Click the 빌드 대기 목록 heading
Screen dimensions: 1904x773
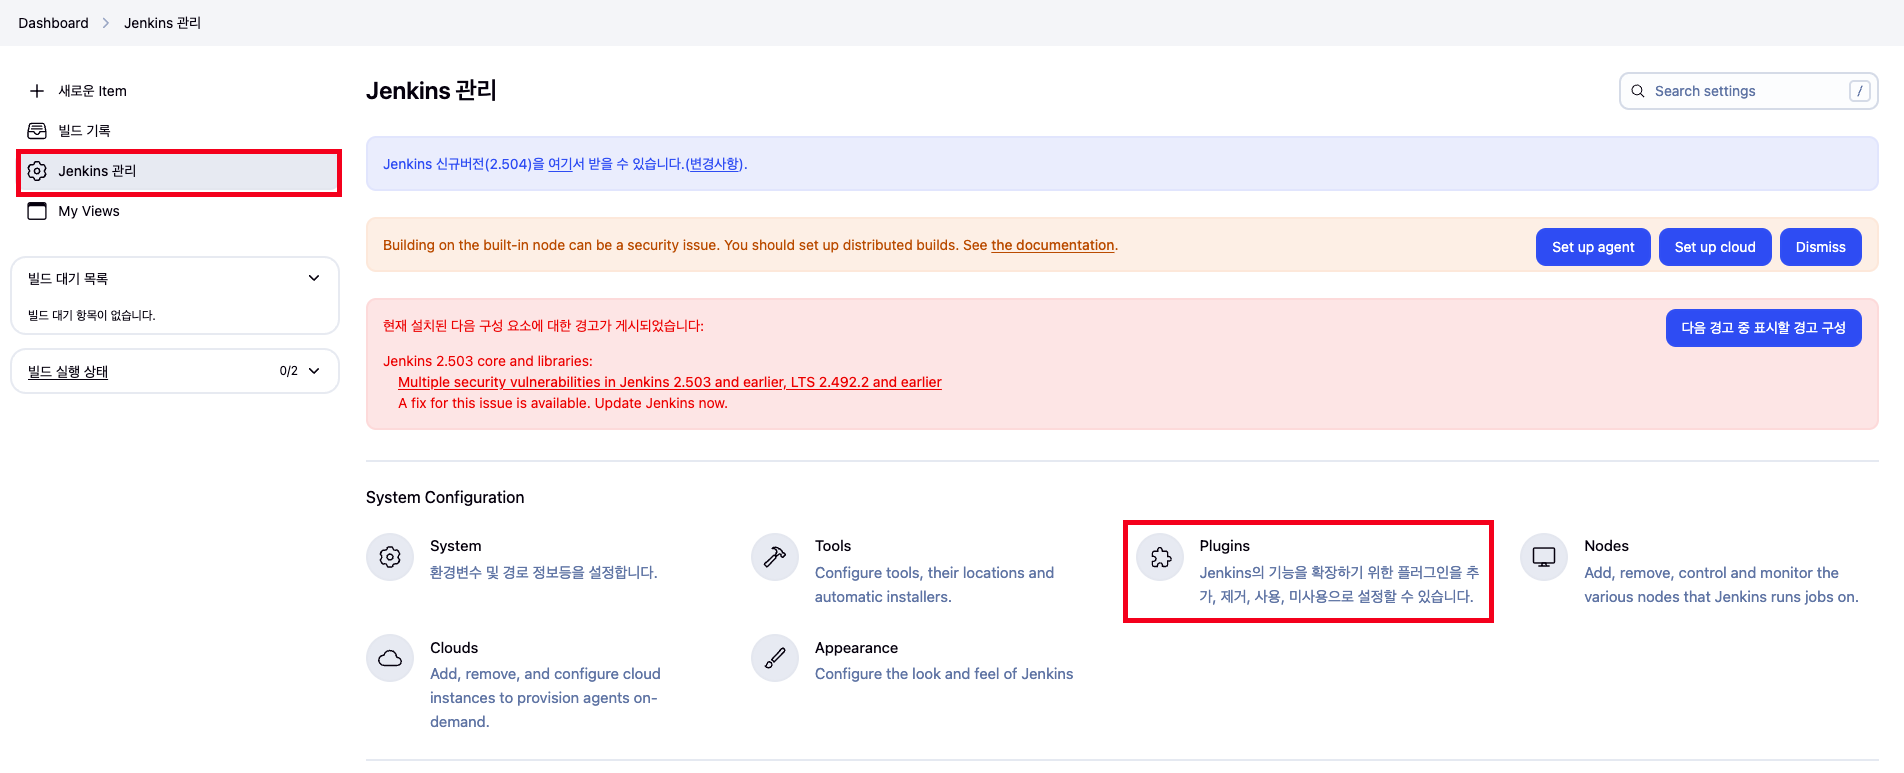click(x=68, y=279)
